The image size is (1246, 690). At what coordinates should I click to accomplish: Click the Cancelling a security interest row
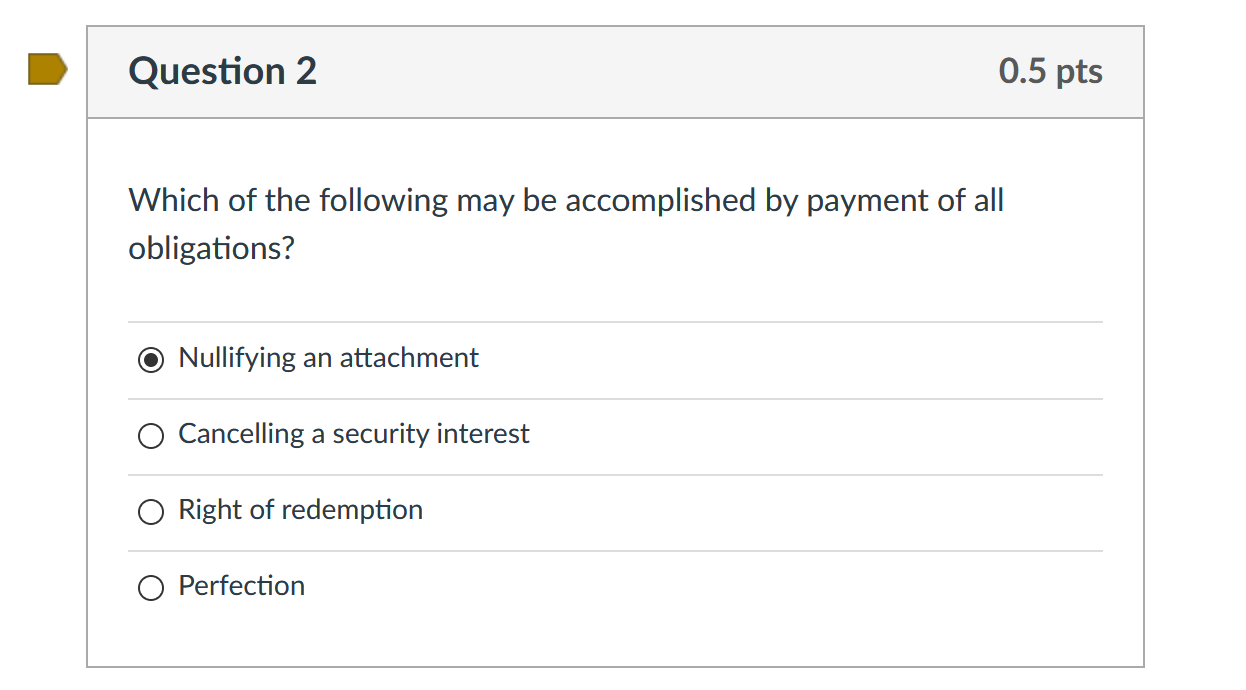(353, 434)
